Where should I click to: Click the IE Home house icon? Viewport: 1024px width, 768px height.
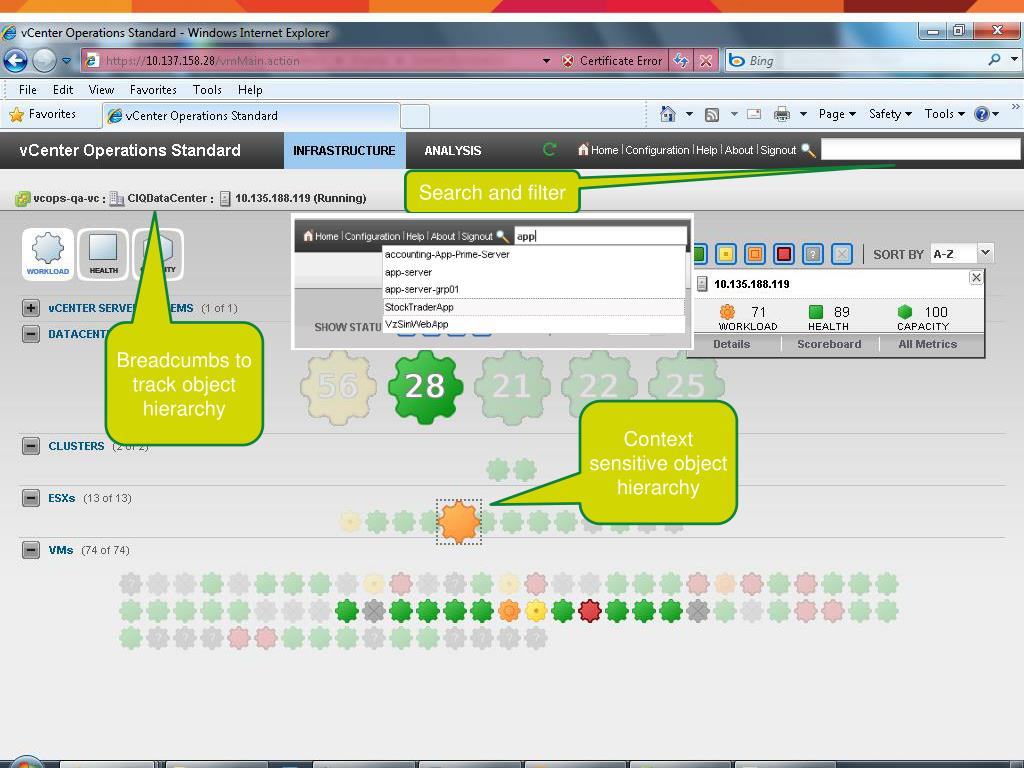click(667, 114)
